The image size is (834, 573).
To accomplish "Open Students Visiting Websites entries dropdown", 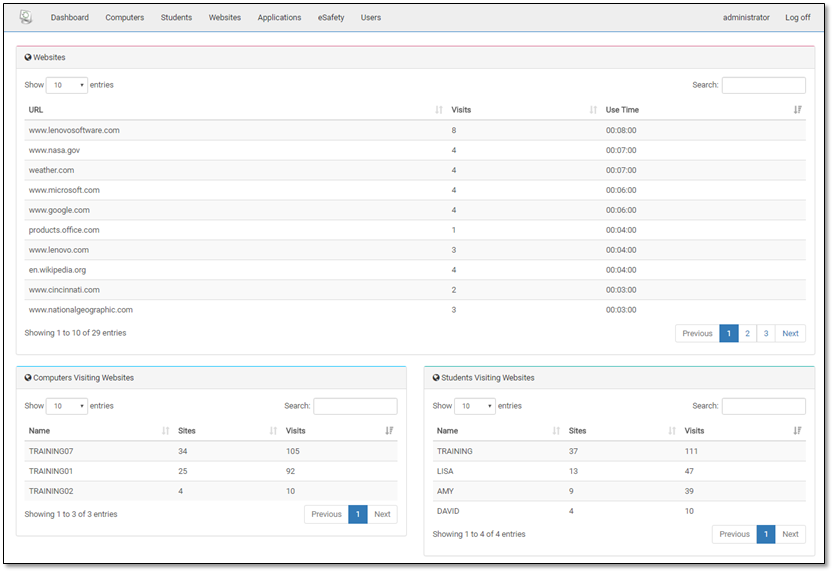I will 475,406.
